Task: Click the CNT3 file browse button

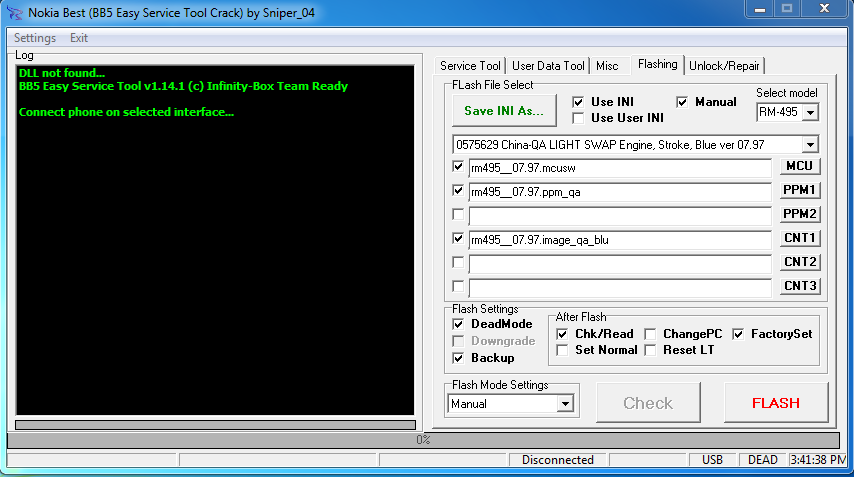Action: point(800,286)
